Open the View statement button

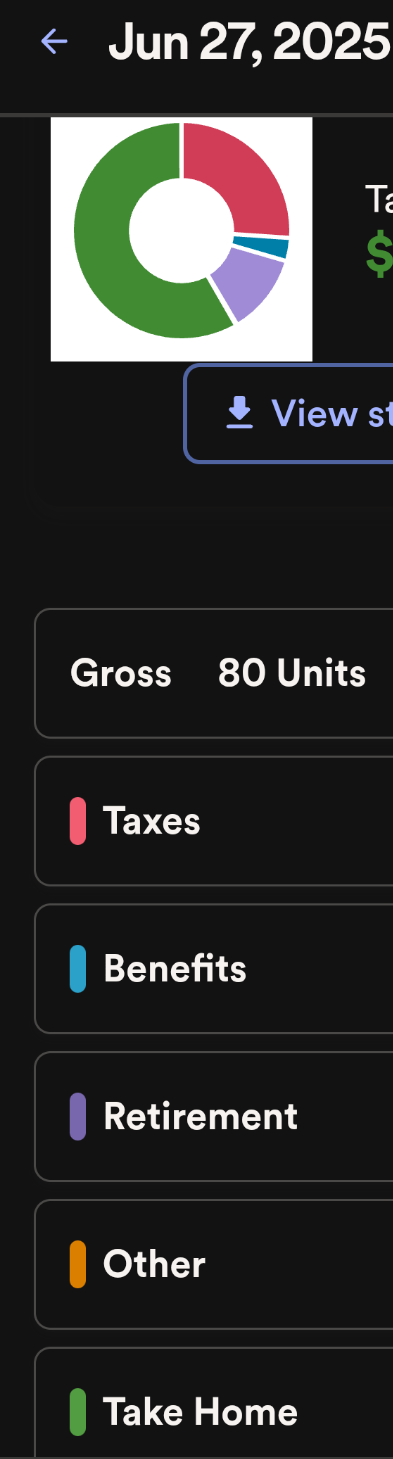(289, 413)
